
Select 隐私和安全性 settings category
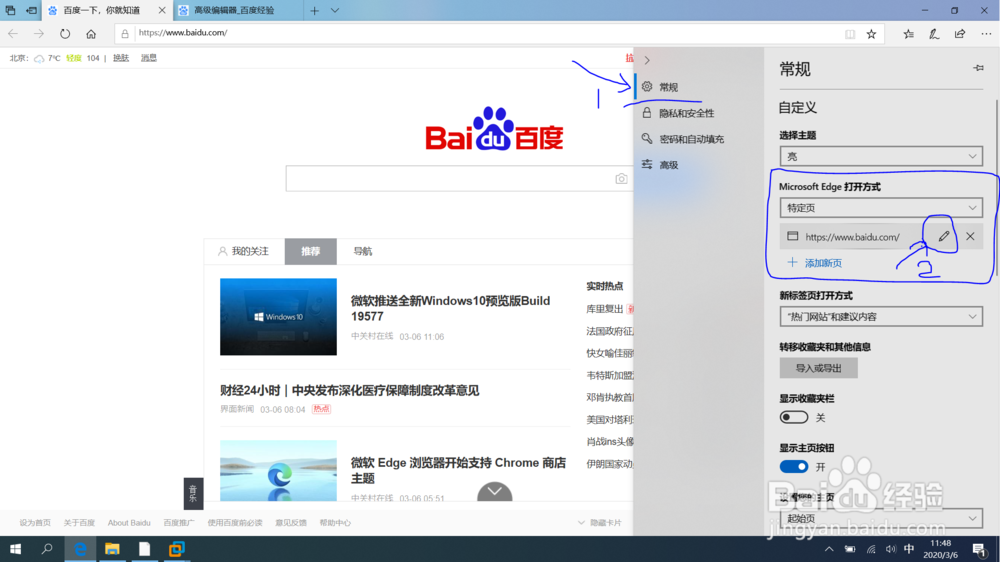coord(698,113)
